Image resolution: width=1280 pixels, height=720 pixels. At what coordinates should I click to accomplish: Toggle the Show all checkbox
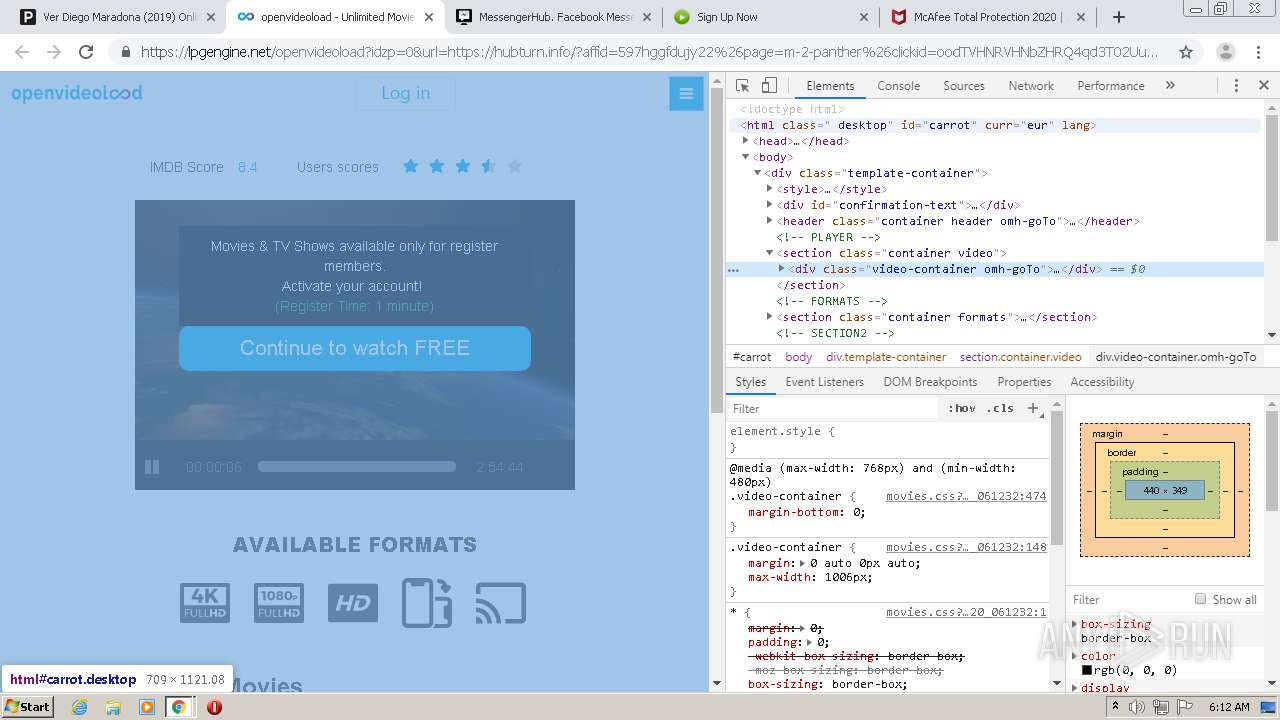click(x=1200, y=599)
